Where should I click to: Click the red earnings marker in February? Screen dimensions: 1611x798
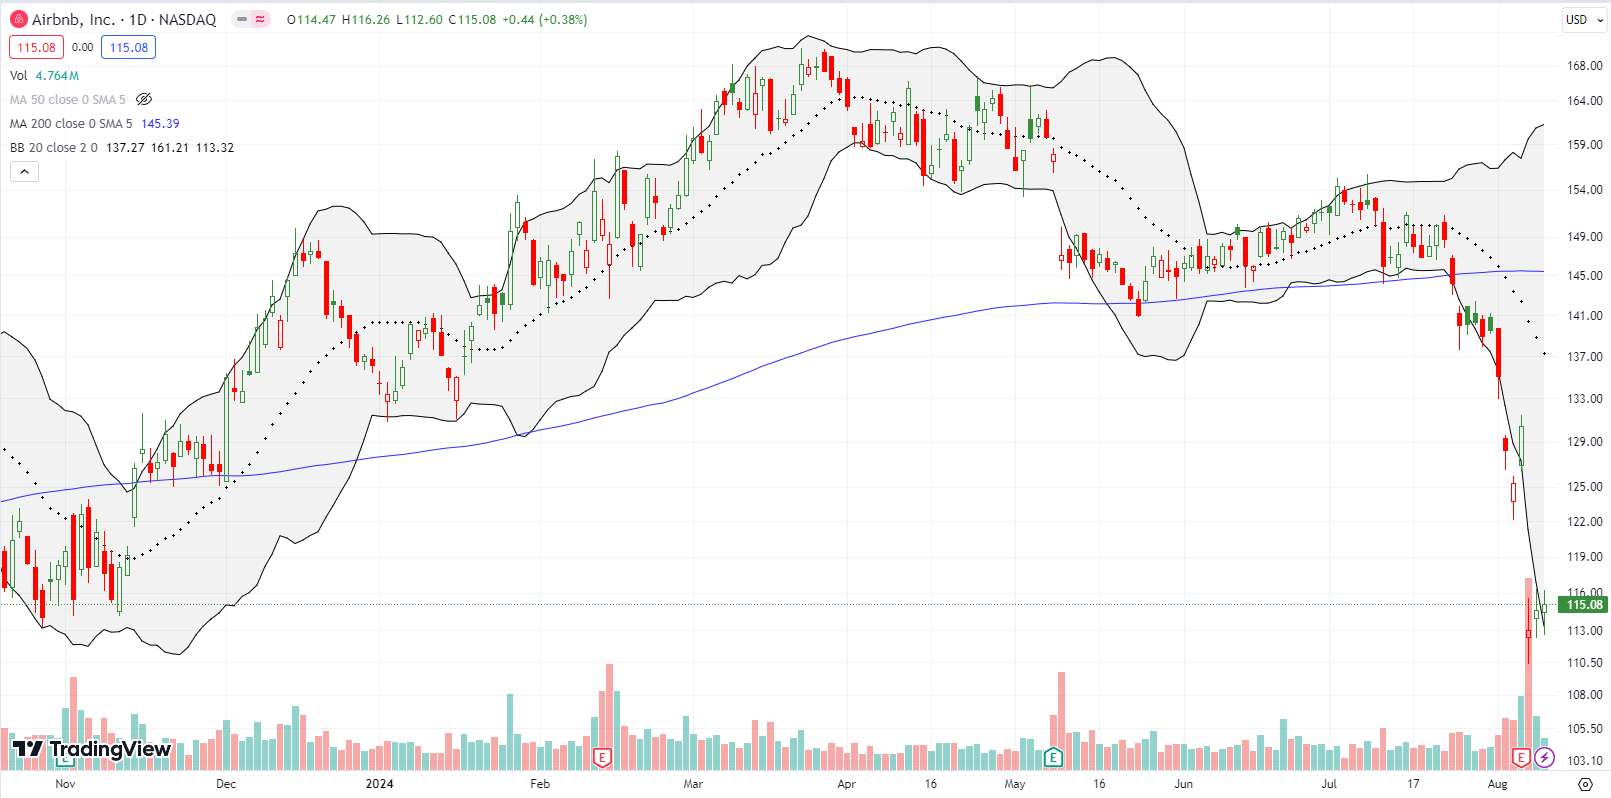click(602, 758)
